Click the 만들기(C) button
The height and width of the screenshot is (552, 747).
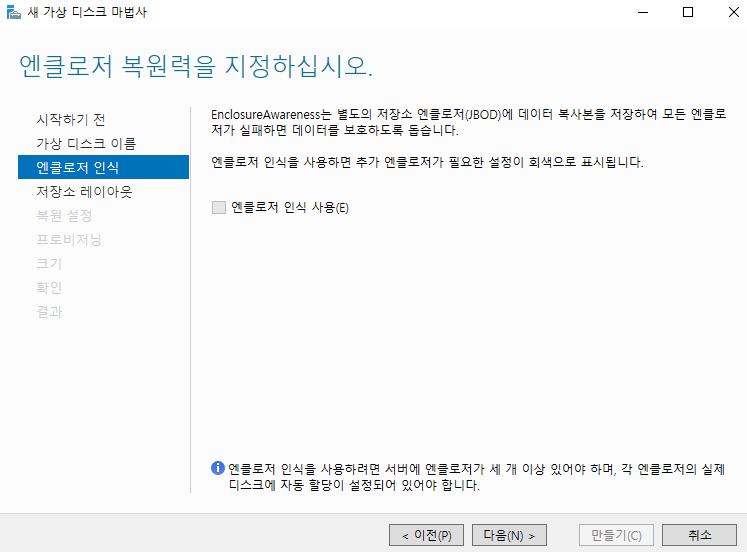click(x=616, y=535)
